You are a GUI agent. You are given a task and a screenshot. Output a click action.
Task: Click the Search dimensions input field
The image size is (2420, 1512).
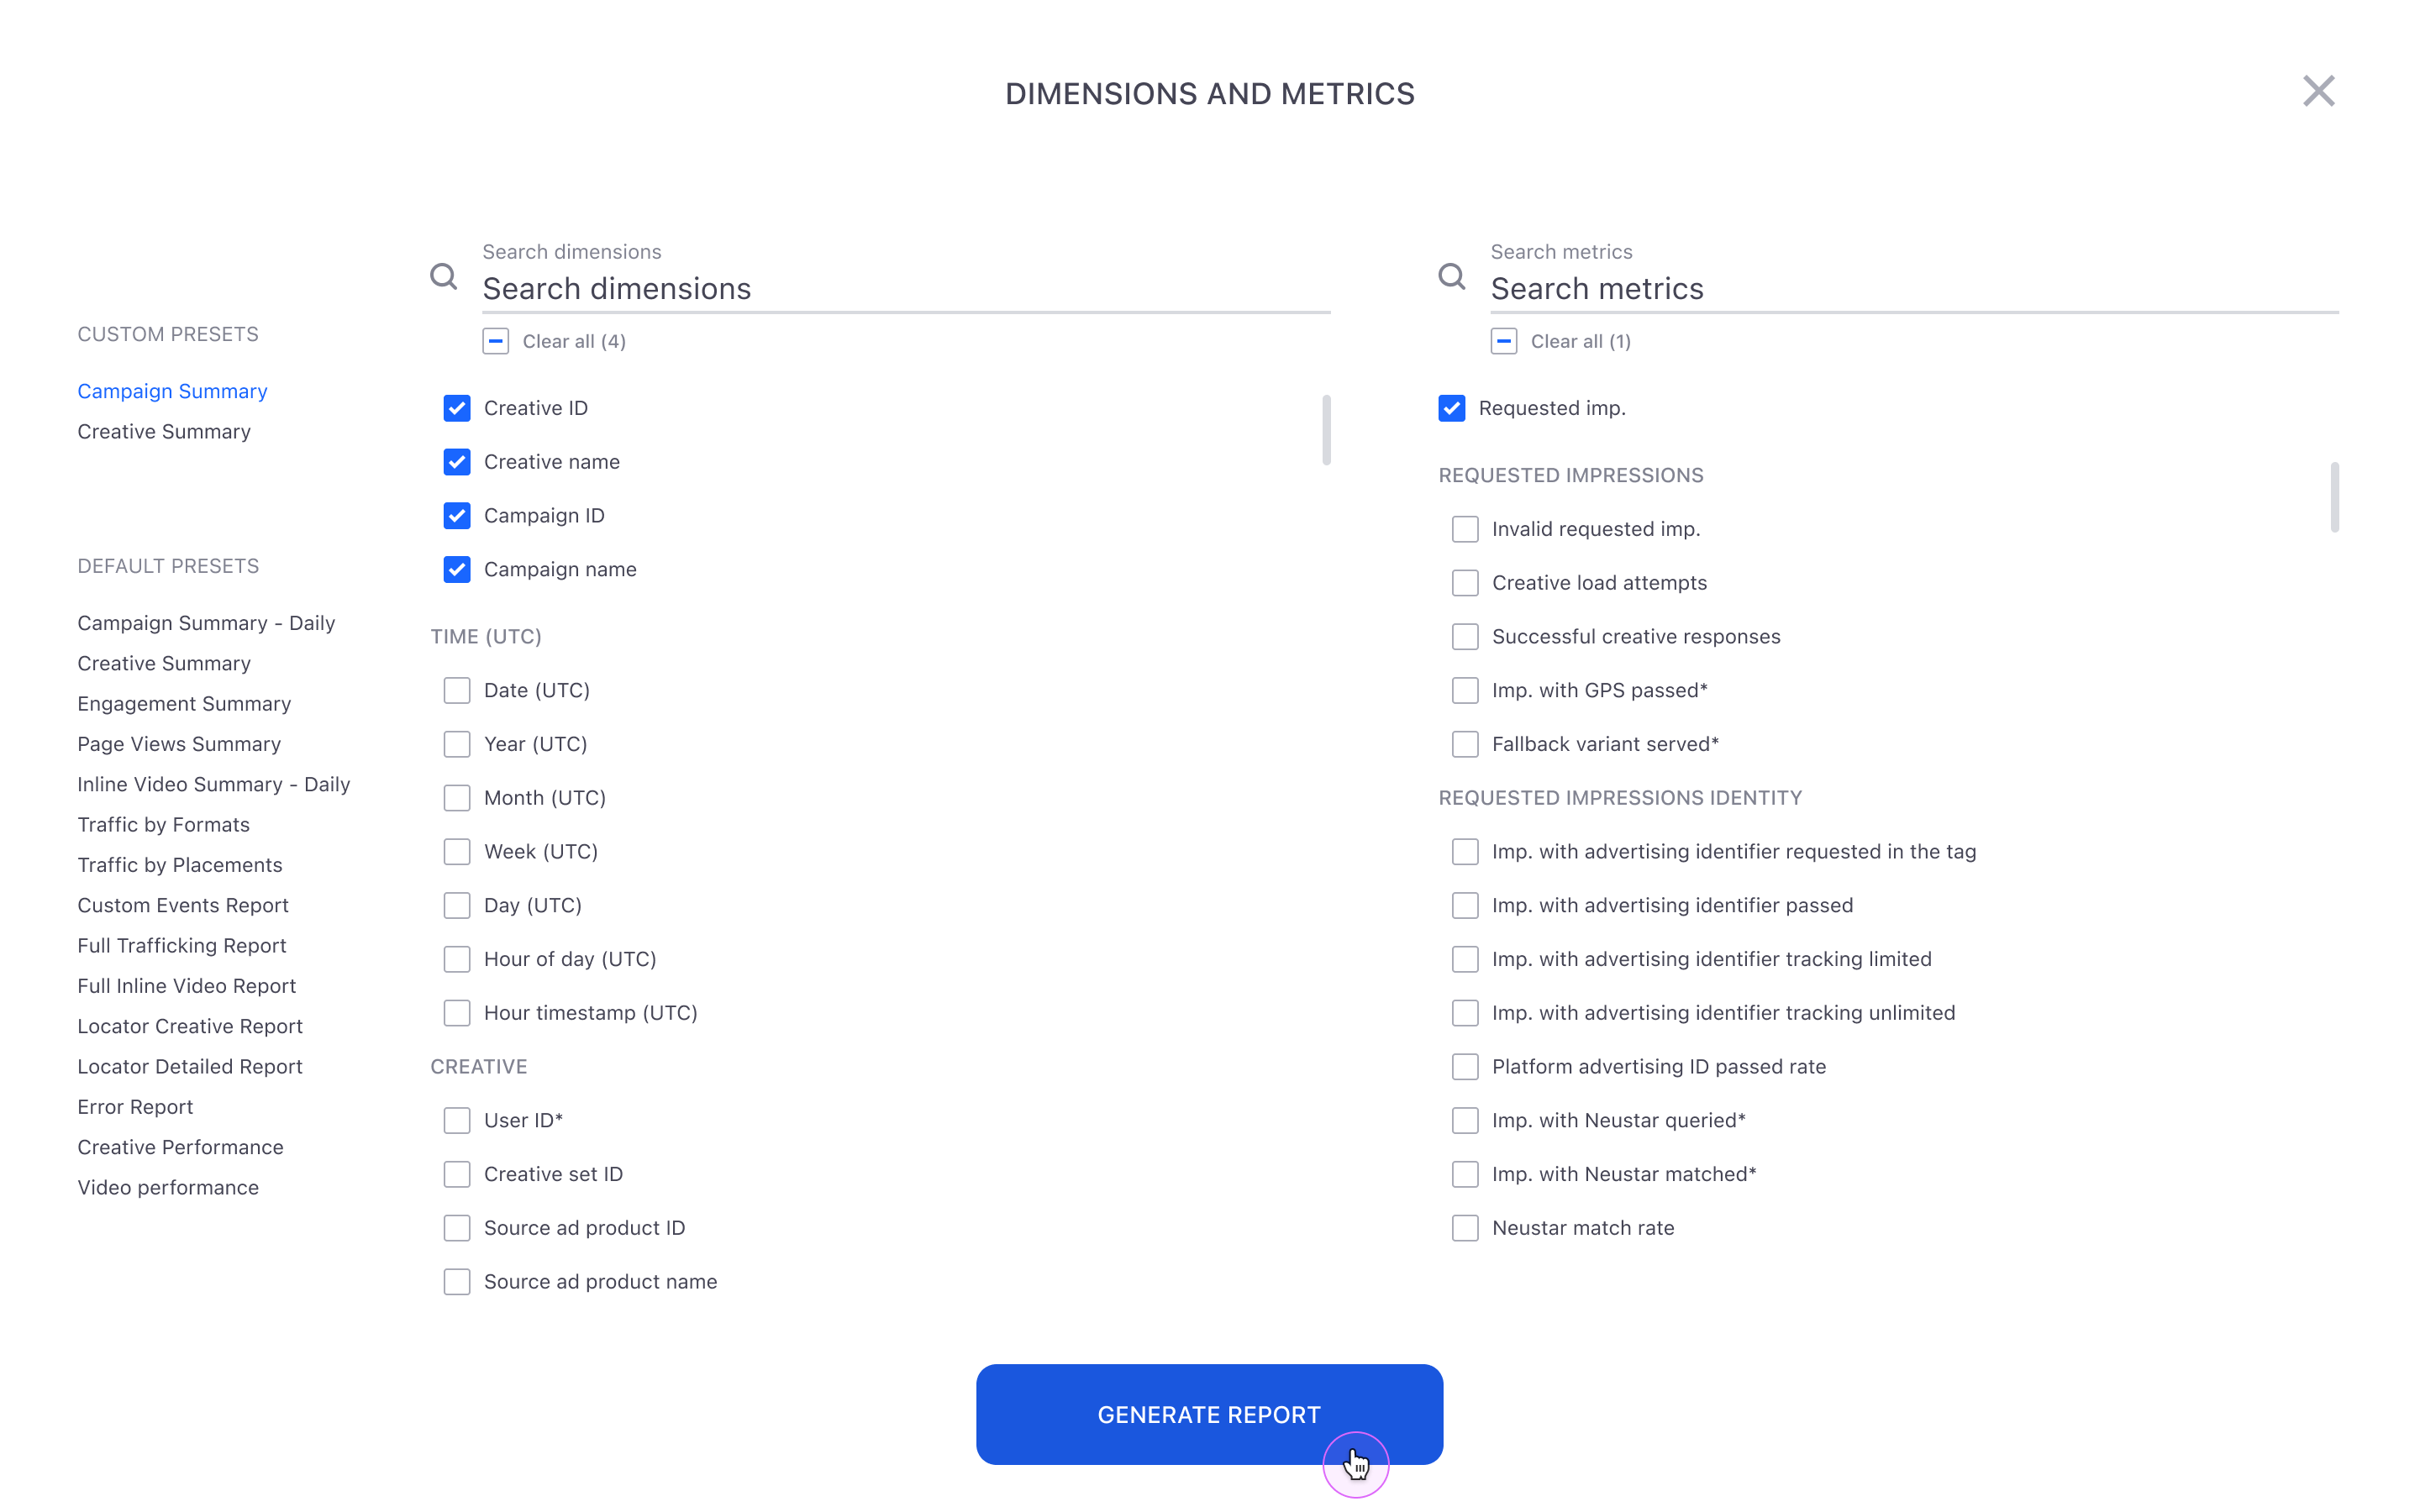point(905,289)
